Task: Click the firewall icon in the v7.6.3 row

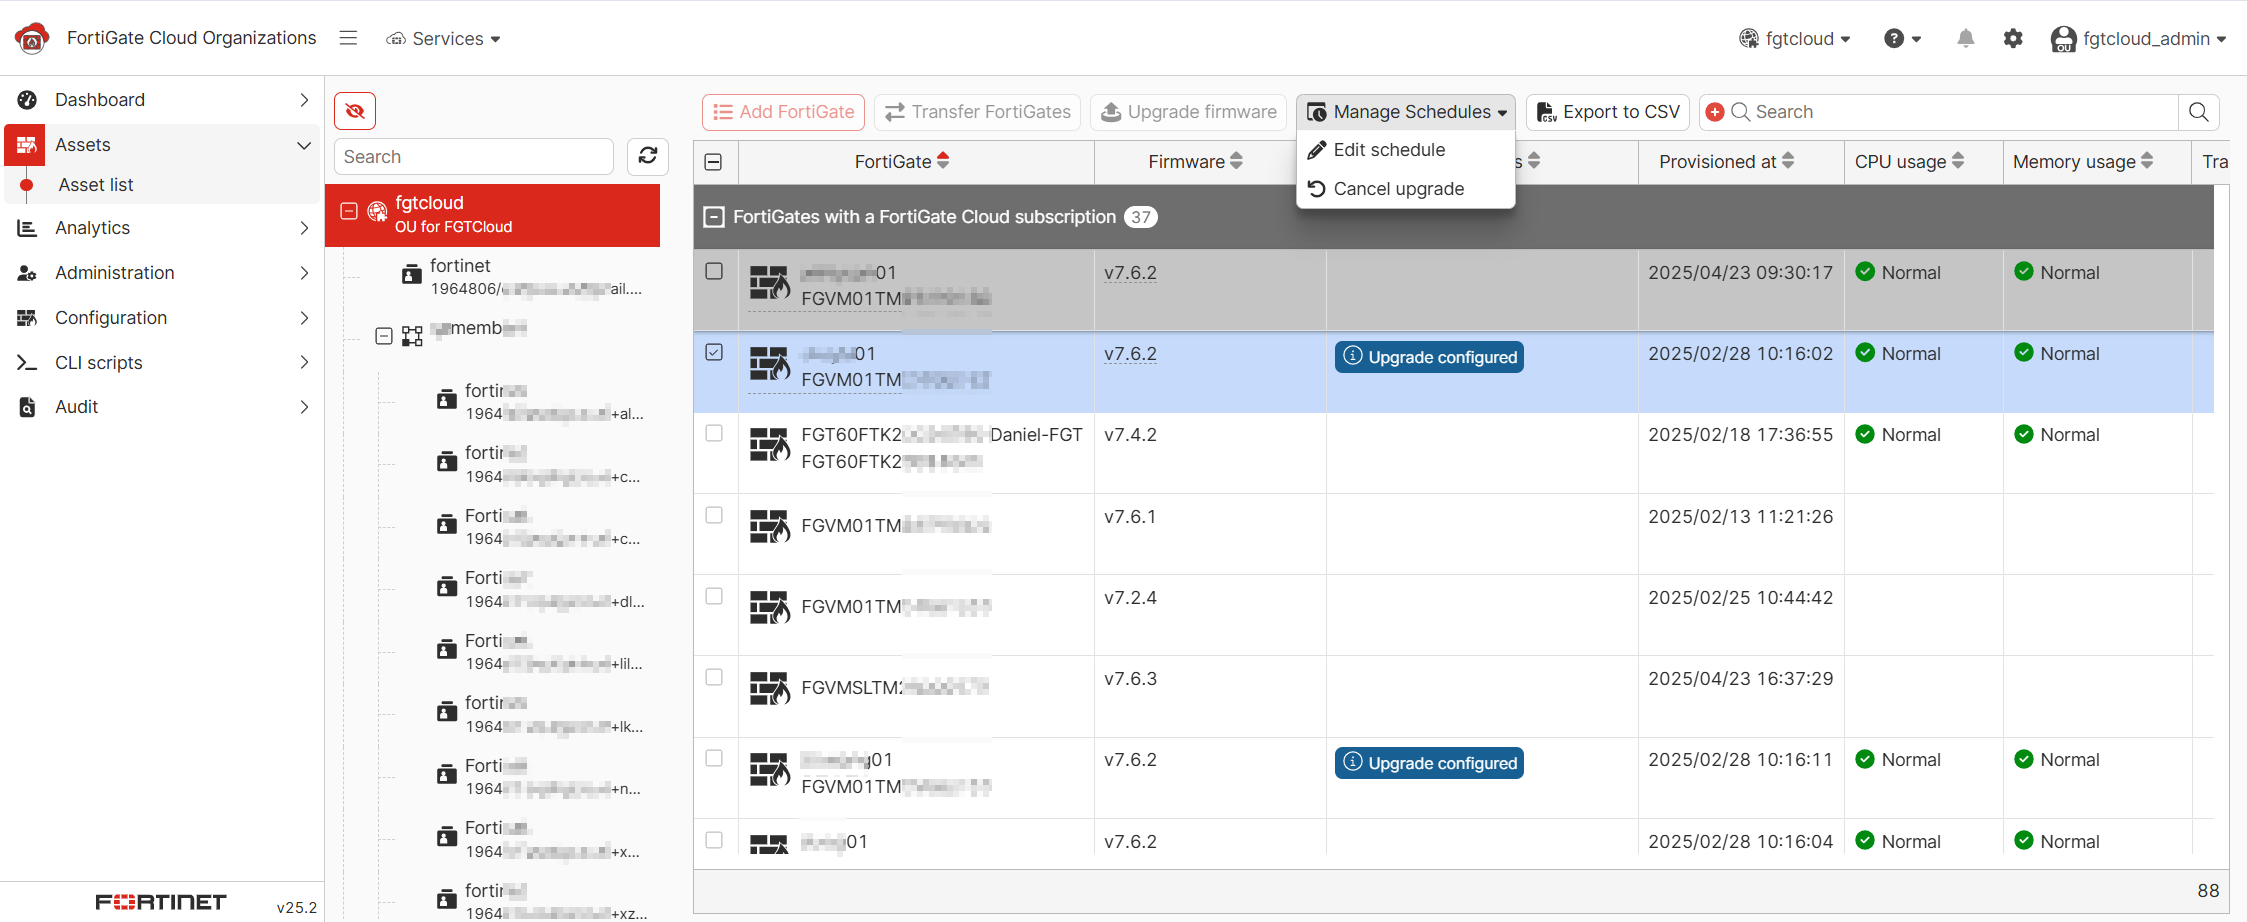Action: pos(770,688)
